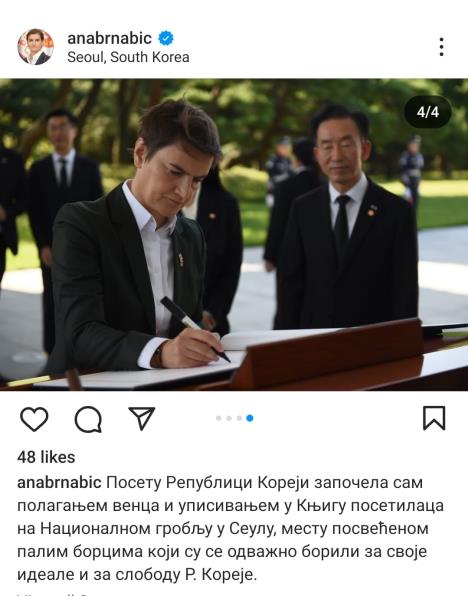Tap the pen in the photo

[195, 329]
